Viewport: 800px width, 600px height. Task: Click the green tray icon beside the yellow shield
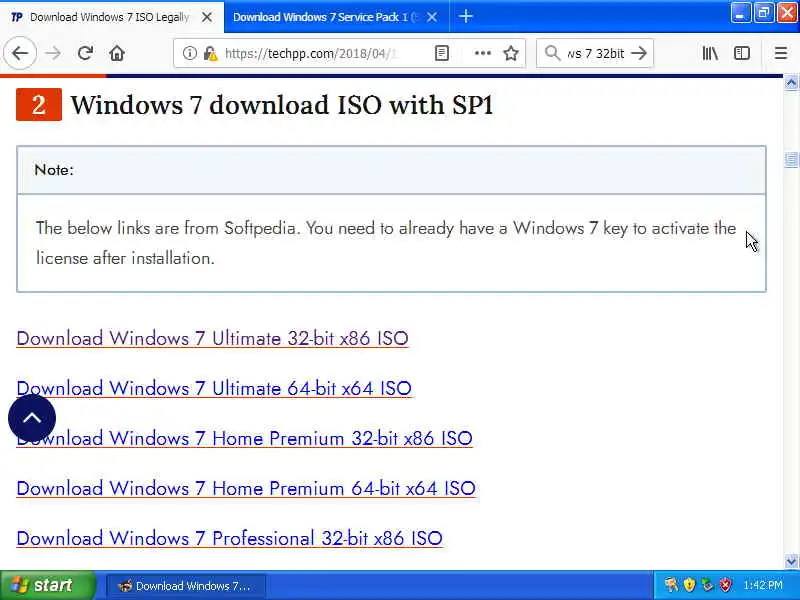pyautogui.click(x=707, y=585)
